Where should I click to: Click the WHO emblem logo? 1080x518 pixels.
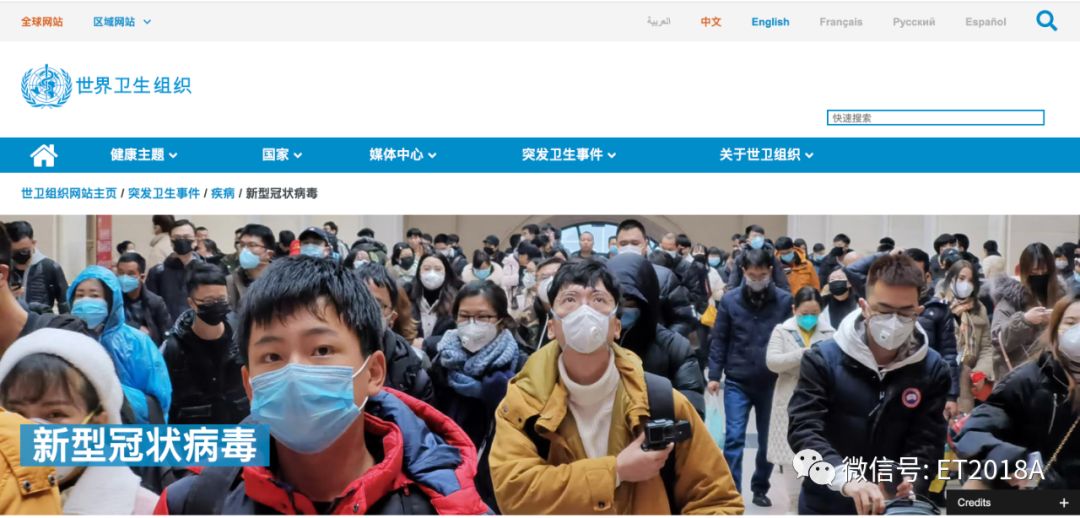[46, 85]
